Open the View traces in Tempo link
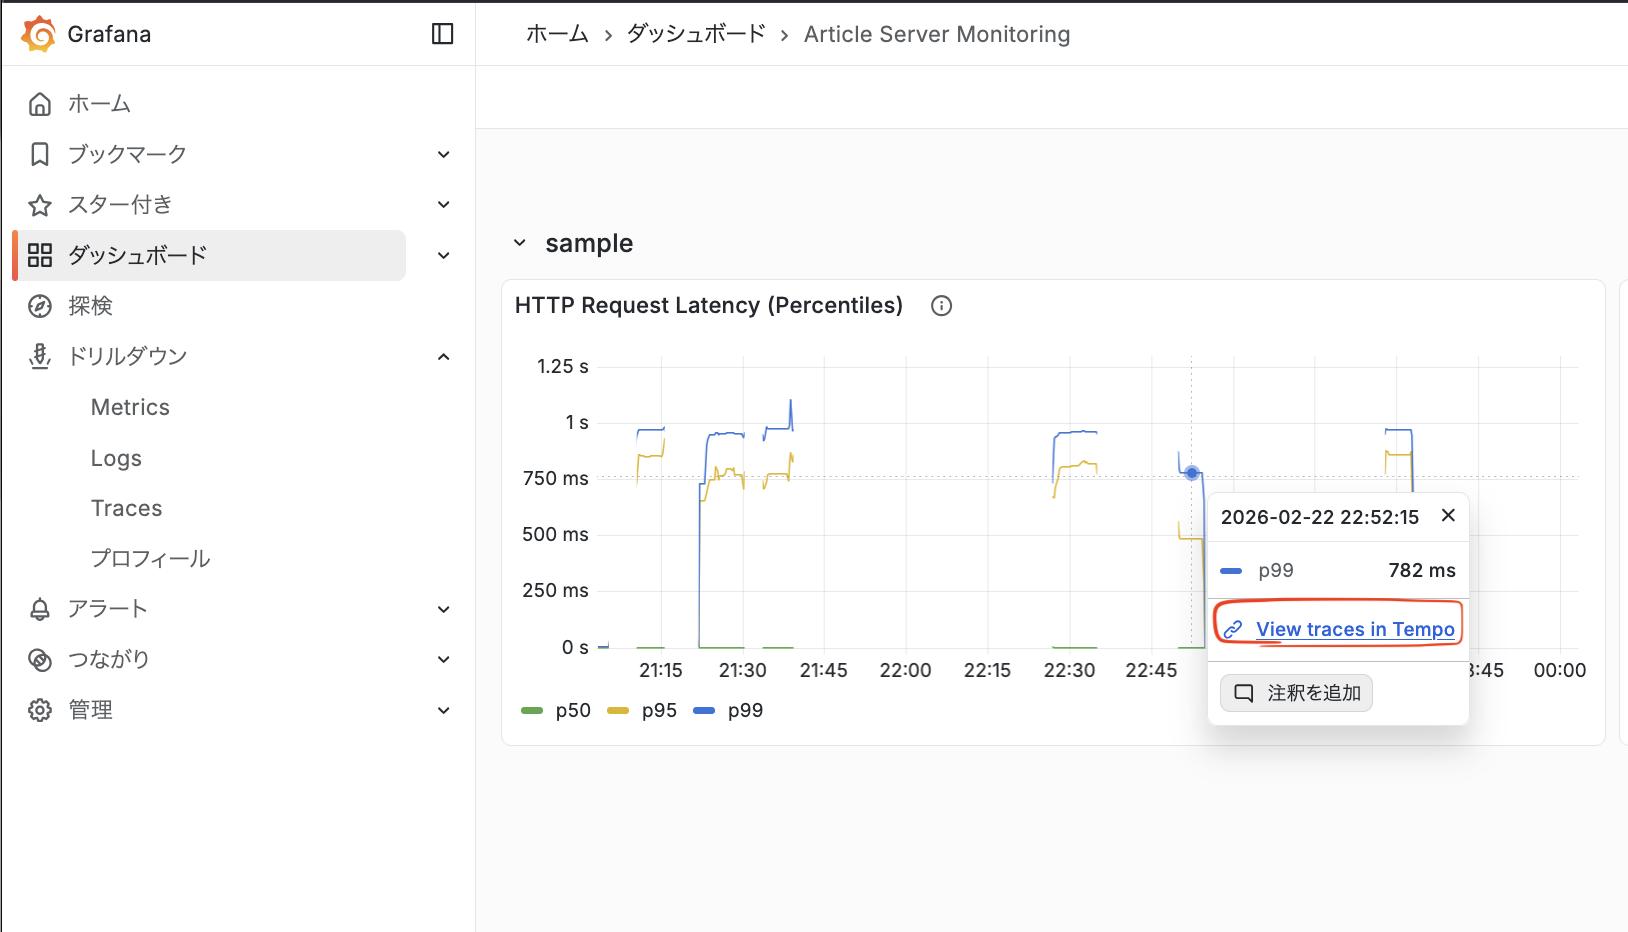The height and width of the screenshot is (932, 1628). tap(1355, 629)
